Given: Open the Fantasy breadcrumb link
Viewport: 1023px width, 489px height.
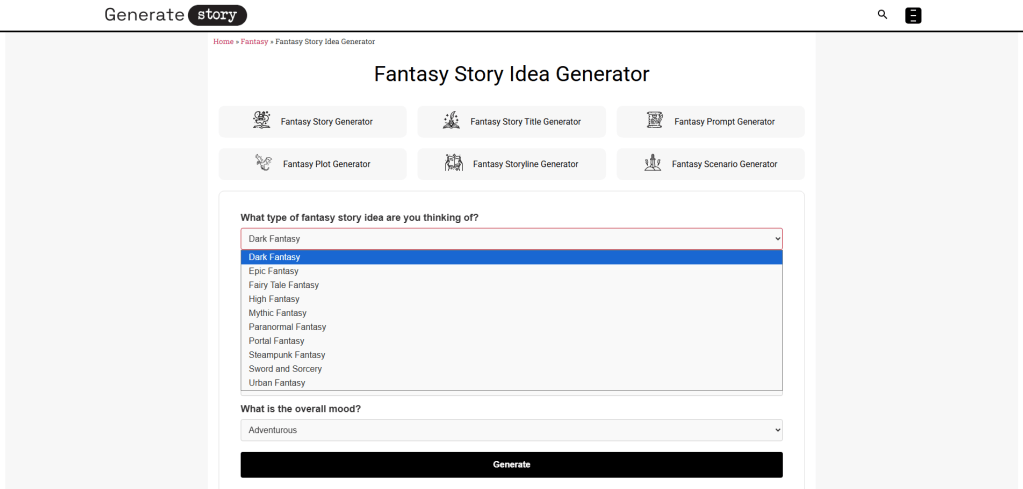Looking at the screenshot, I should pos(254,42).
